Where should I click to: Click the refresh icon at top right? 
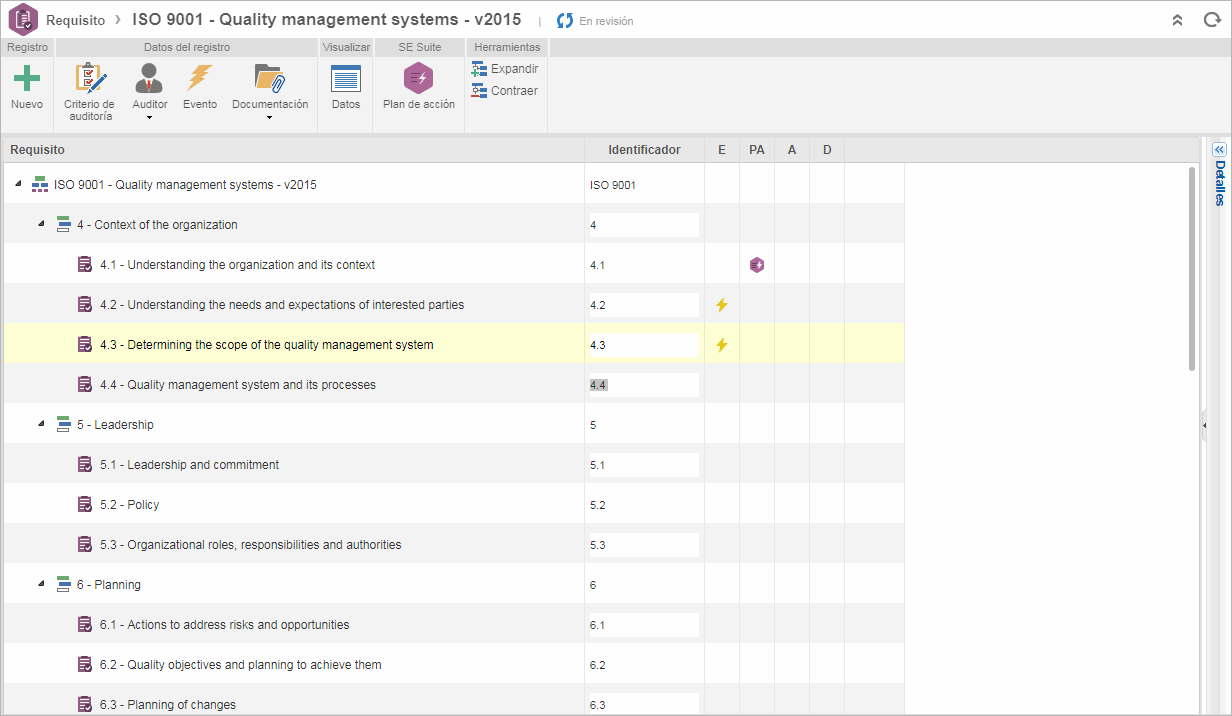1212,20
